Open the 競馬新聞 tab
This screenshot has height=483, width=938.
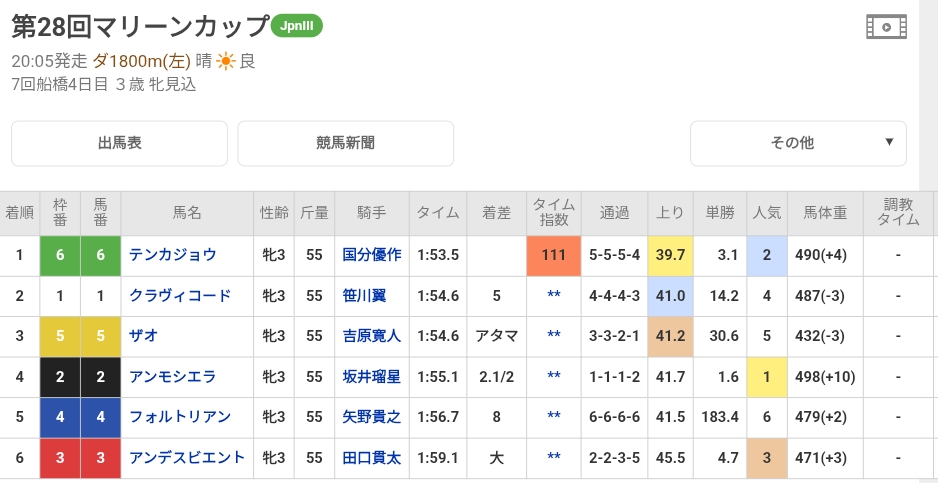click(x=345, y=143)
